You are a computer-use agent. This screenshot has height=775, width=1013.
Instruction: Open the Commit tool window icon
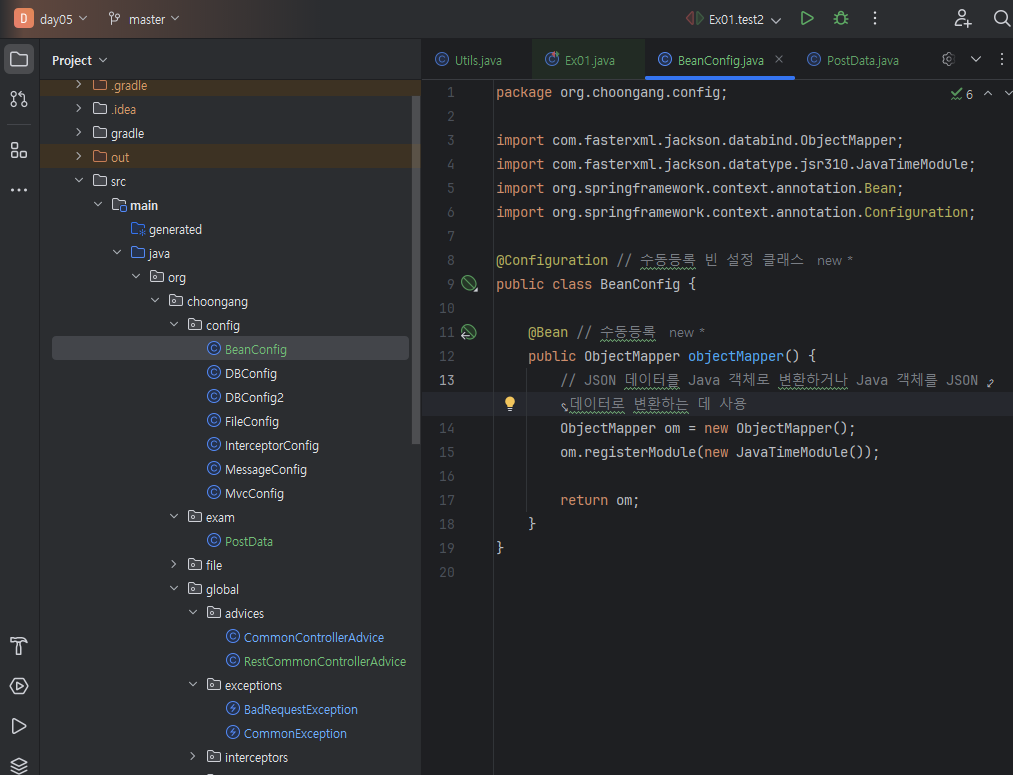19,99
